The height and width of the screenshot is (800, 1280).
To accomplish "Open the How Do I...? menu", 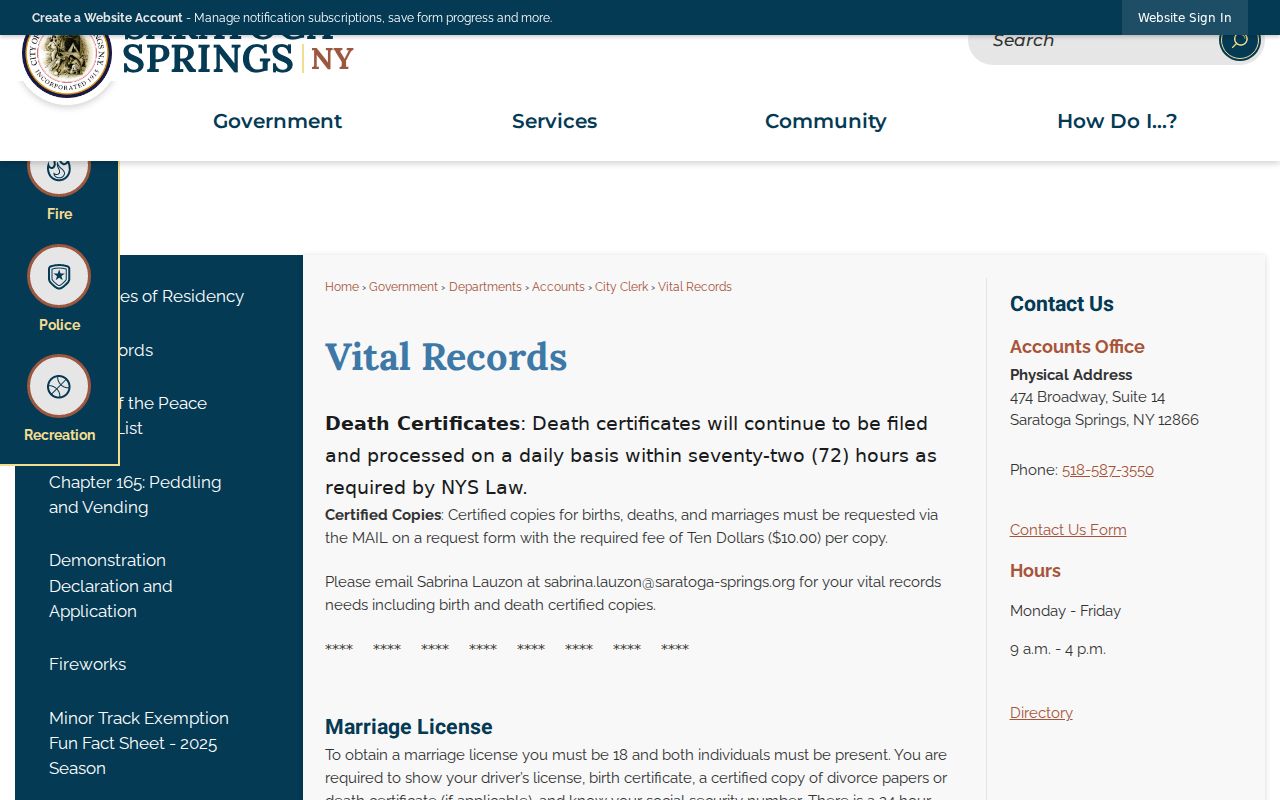I will [x=1117, y=121].
